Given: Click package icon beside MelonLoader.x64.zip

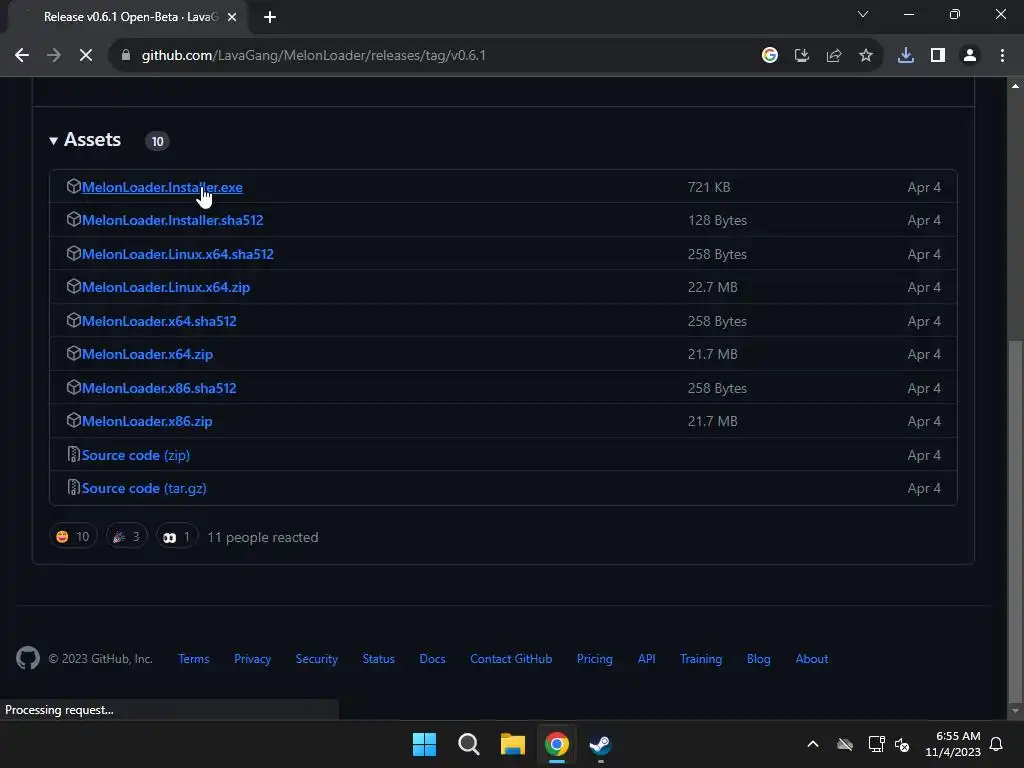Looking at the screenshot, I should pyautogui.click(x=73, y=354).
